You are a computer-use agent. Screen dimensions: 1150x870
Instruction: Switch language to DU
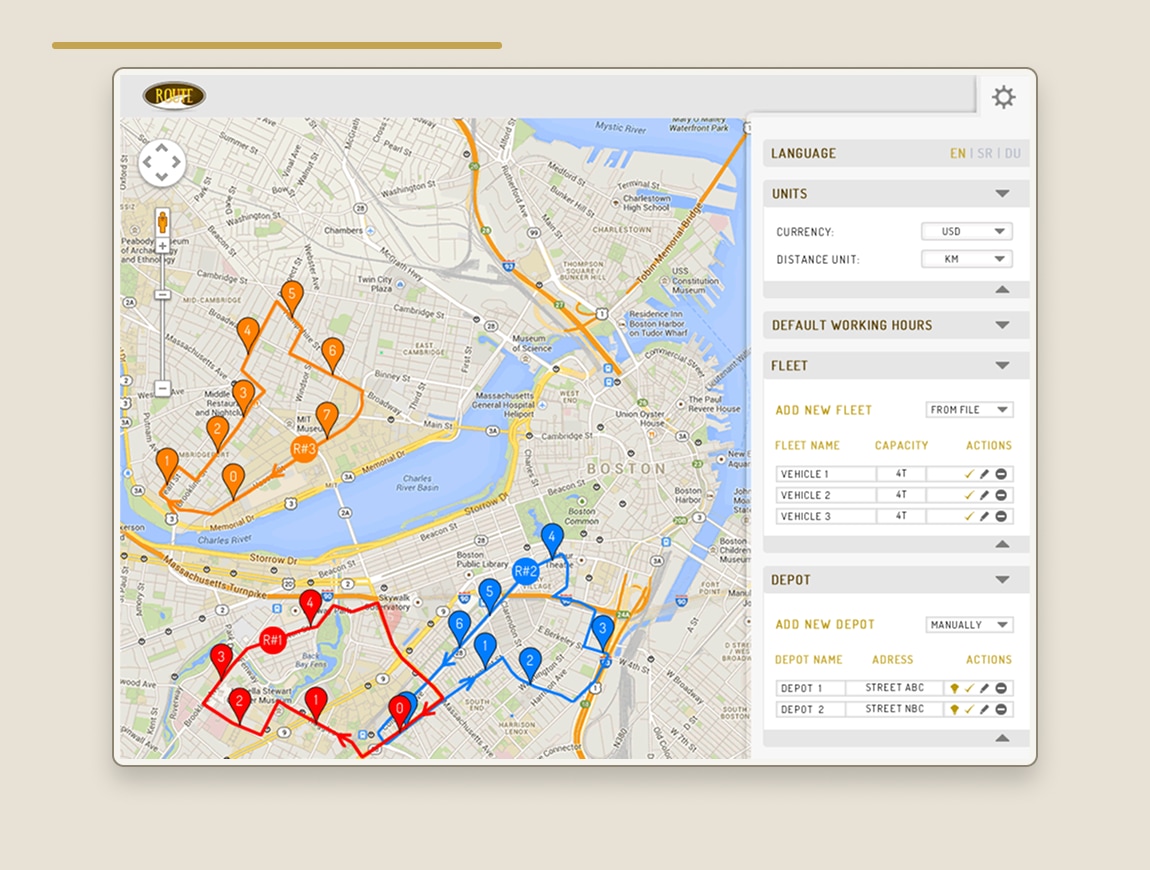click(x=1013, y=153)
